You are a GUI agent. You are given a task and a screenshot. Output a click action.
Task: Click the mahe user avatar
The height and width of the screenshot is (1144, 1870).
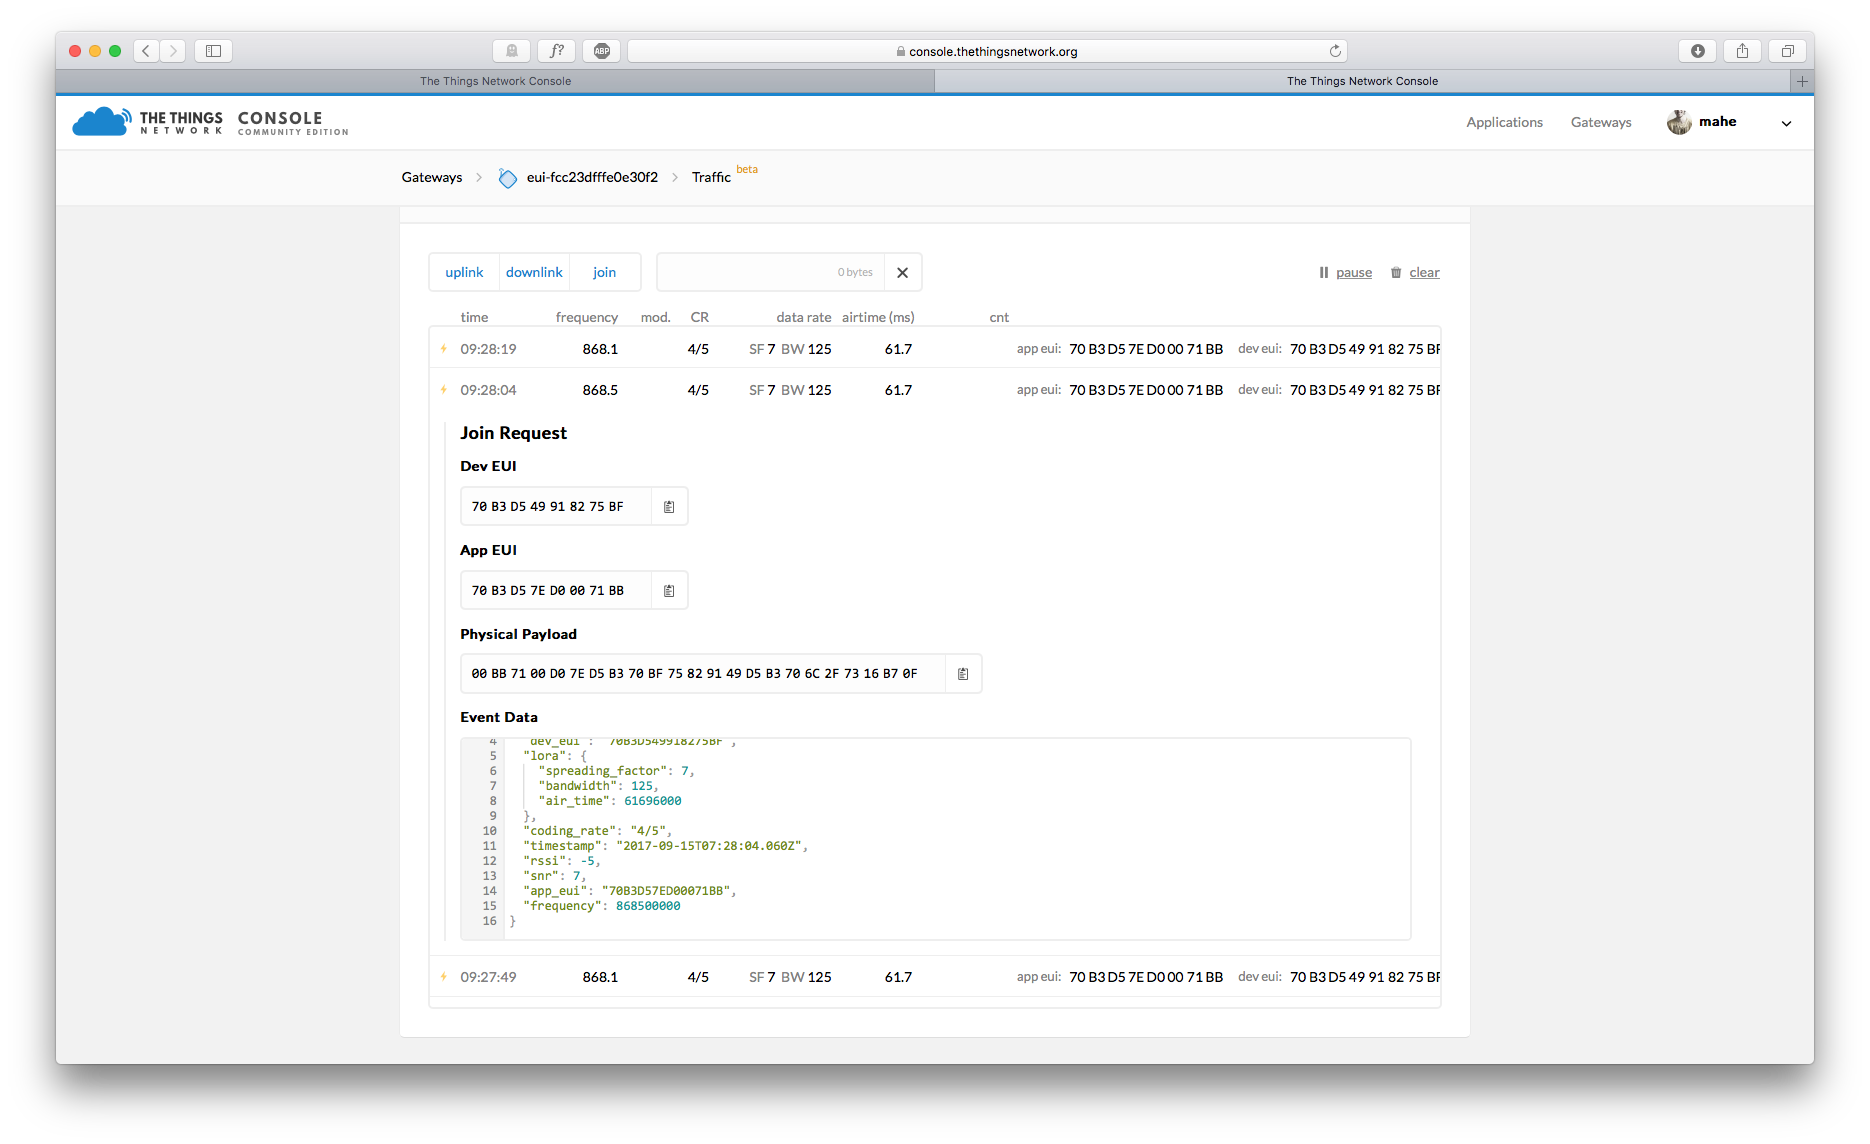tap(1679, 122)
